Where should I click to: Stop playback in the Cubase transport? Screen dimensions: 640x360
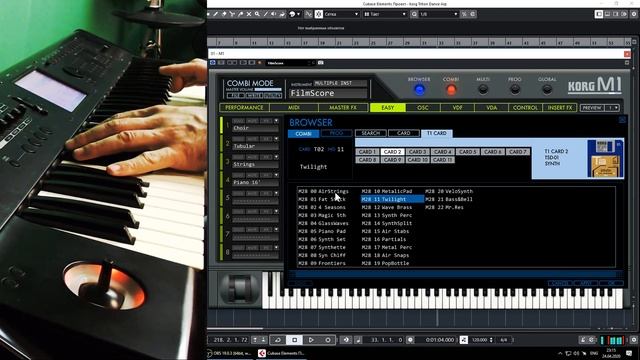[x=294, y=340]
